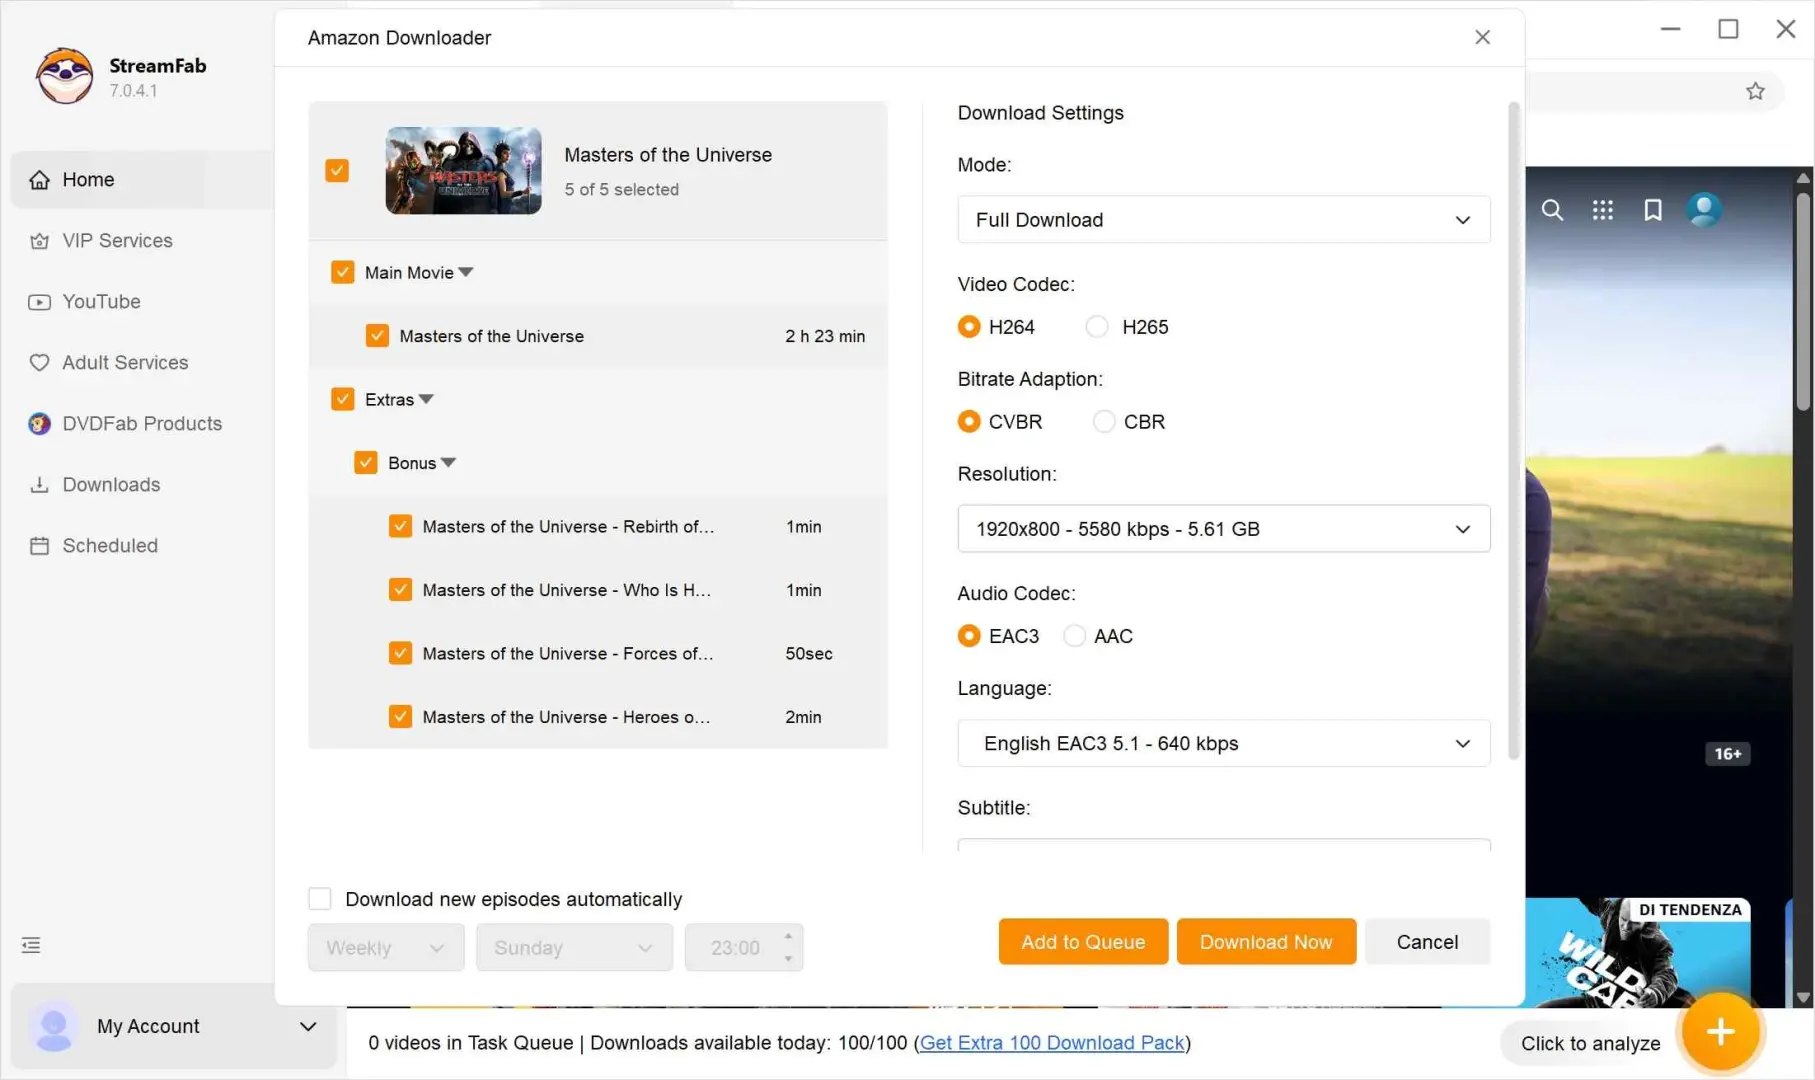Click the orange plus analyze button

[1720, 1031]
